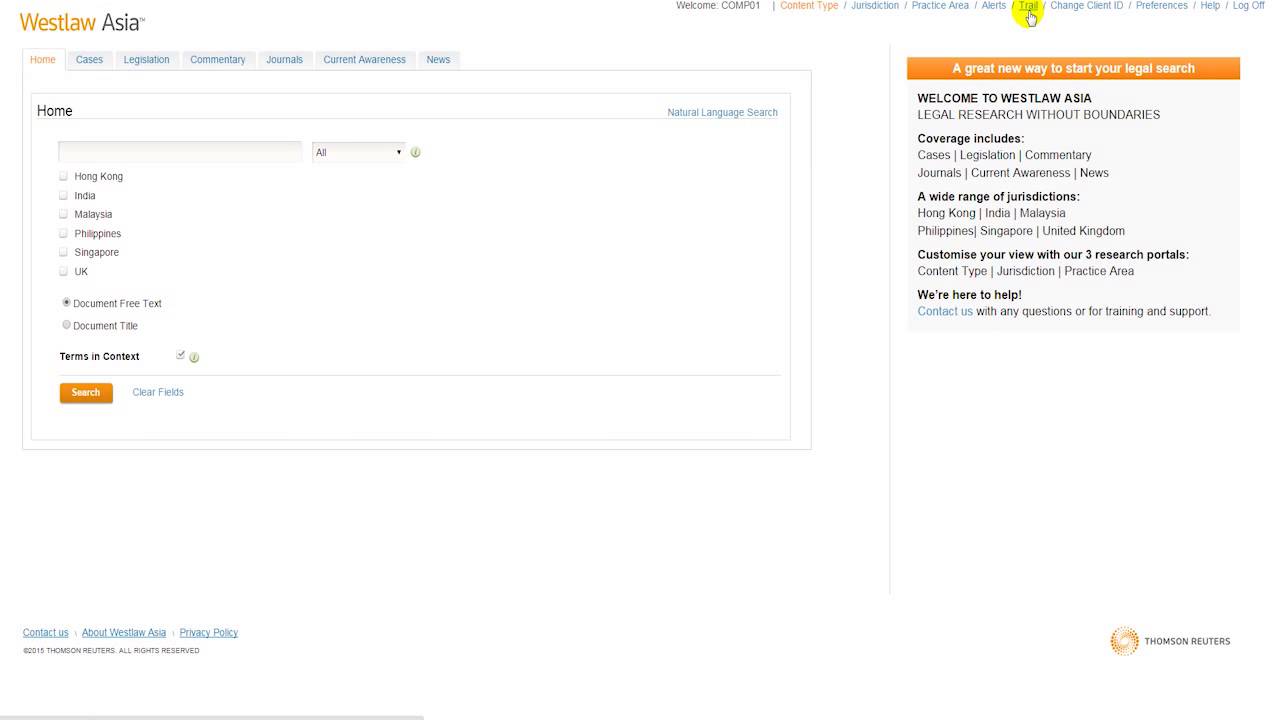
Task: Click the Thomson Reuters logo
Action: point(1170,641)
